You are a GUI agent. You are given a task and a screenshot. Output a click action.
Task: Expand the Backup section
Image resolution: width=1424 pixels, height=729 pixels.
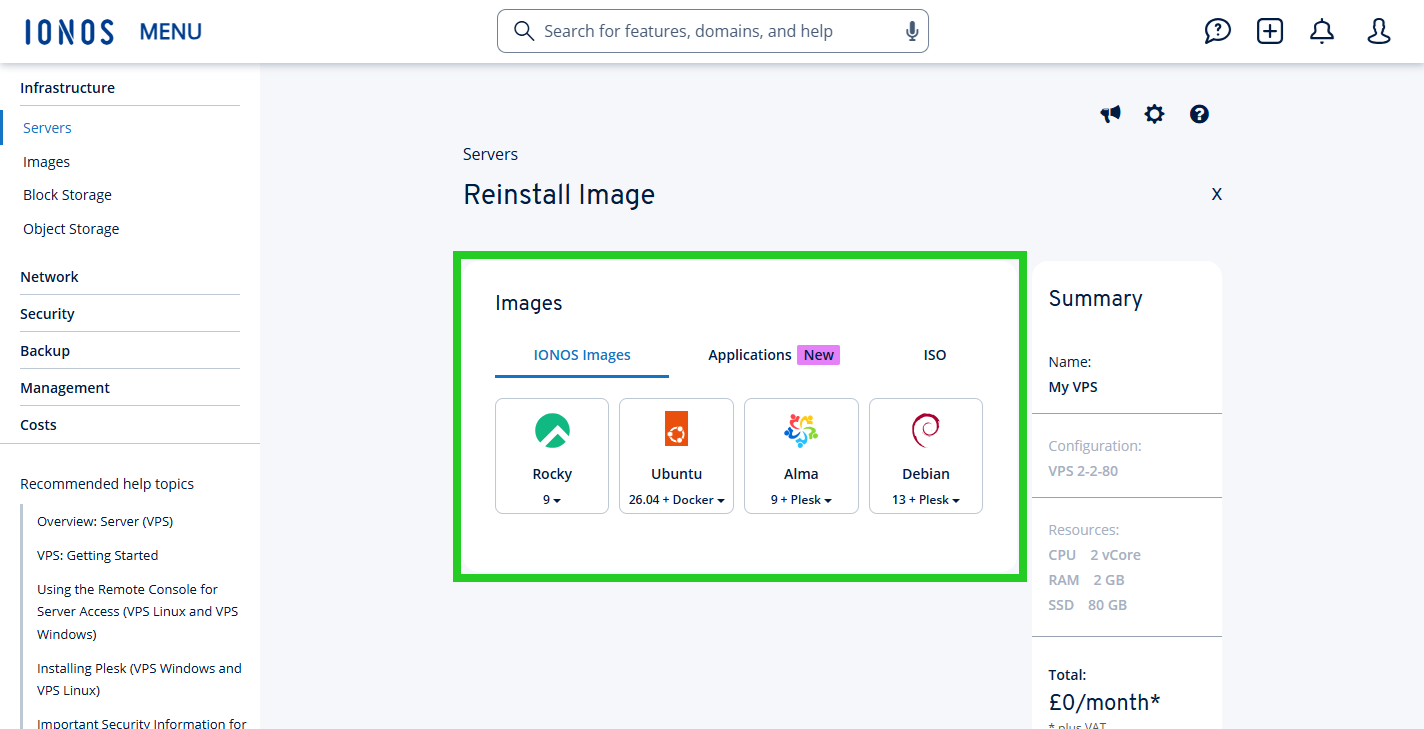(130, 351)
